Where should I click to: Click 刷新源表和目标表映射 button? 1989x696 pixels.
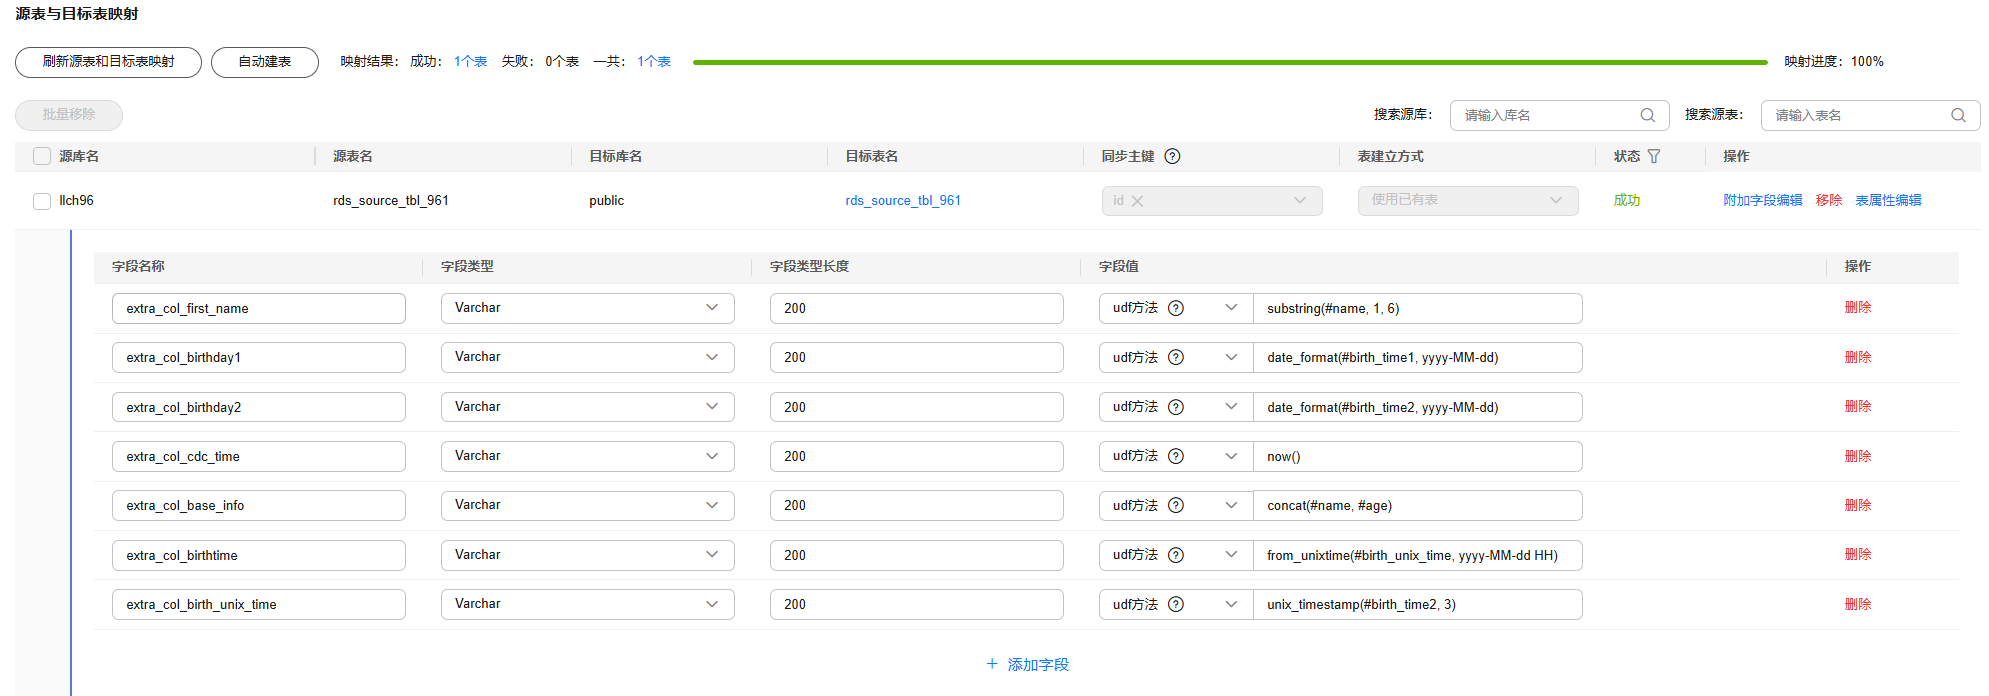(x=108, y=62)
